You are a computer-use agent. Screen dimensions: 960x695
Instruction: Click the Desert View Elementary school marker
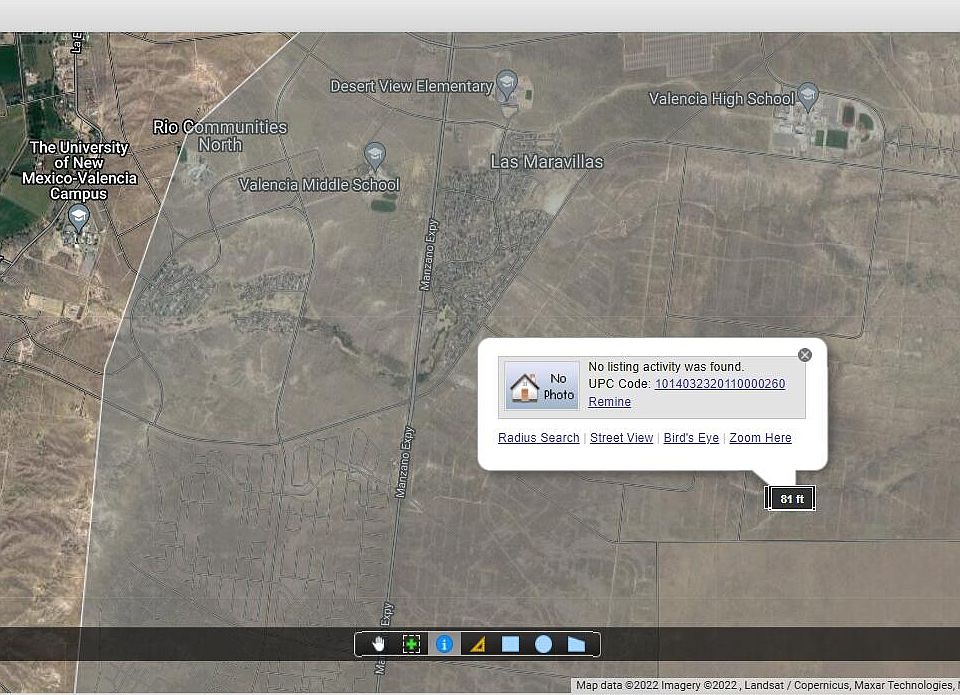[507, 85]
